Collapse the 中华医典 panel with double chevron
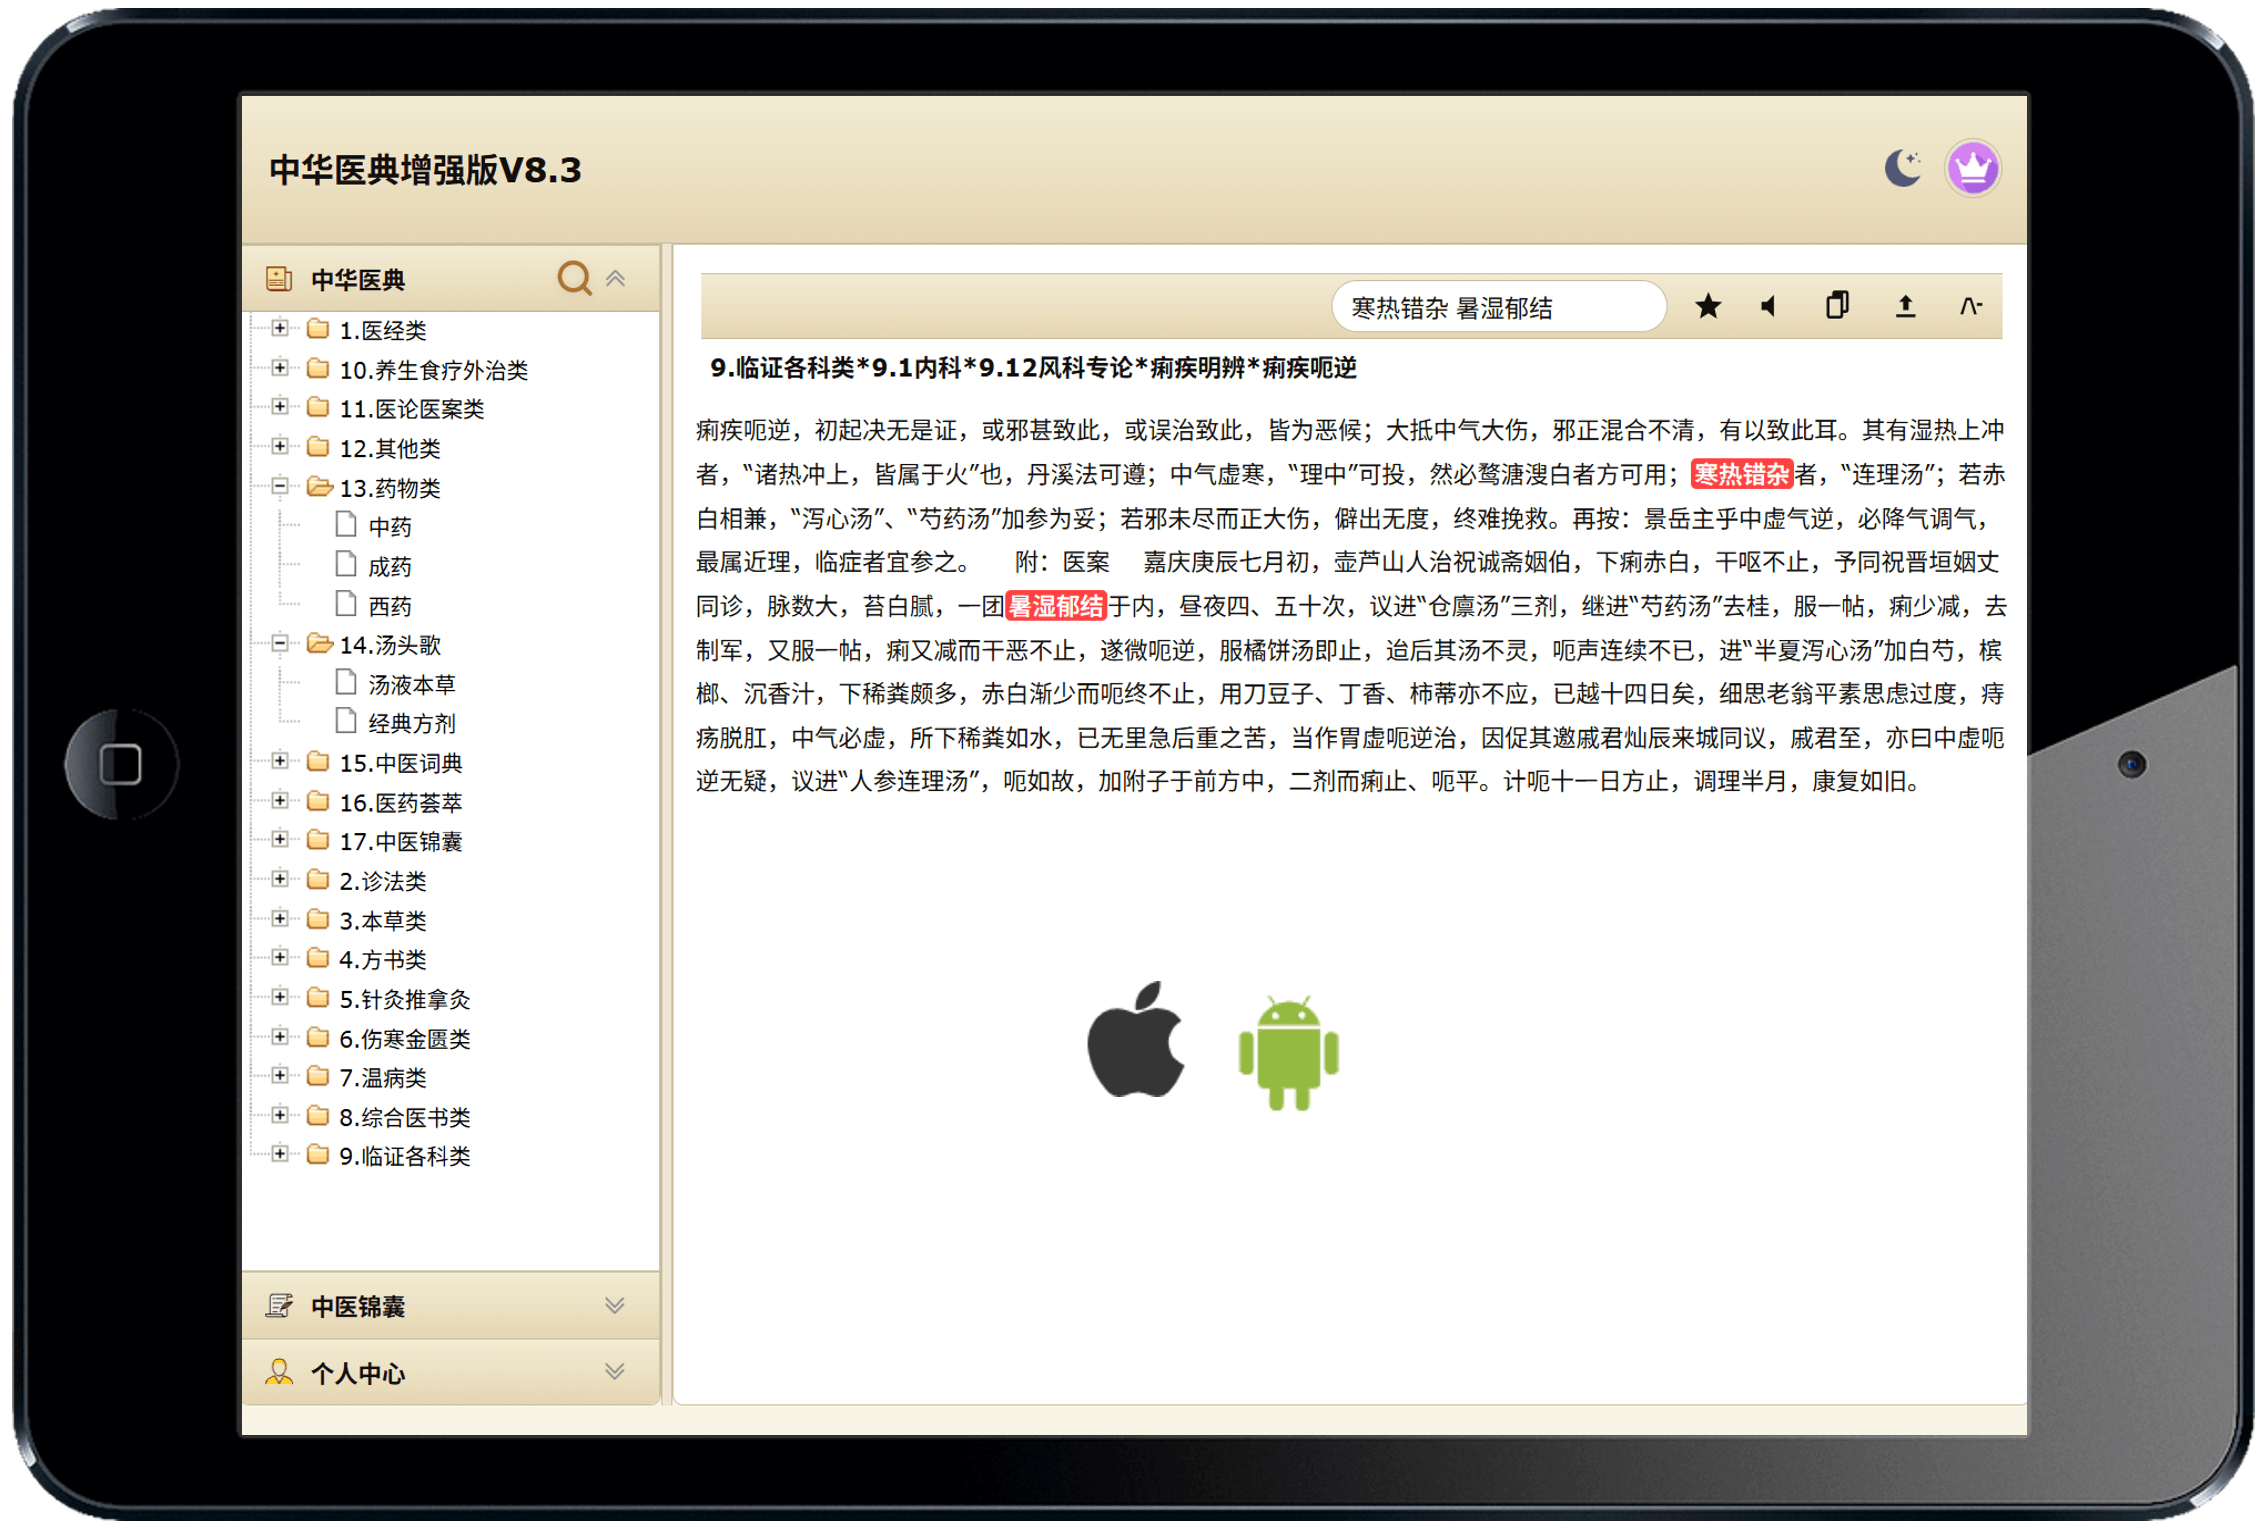Screen dimensions: 2264x1528 click(616, 278)
